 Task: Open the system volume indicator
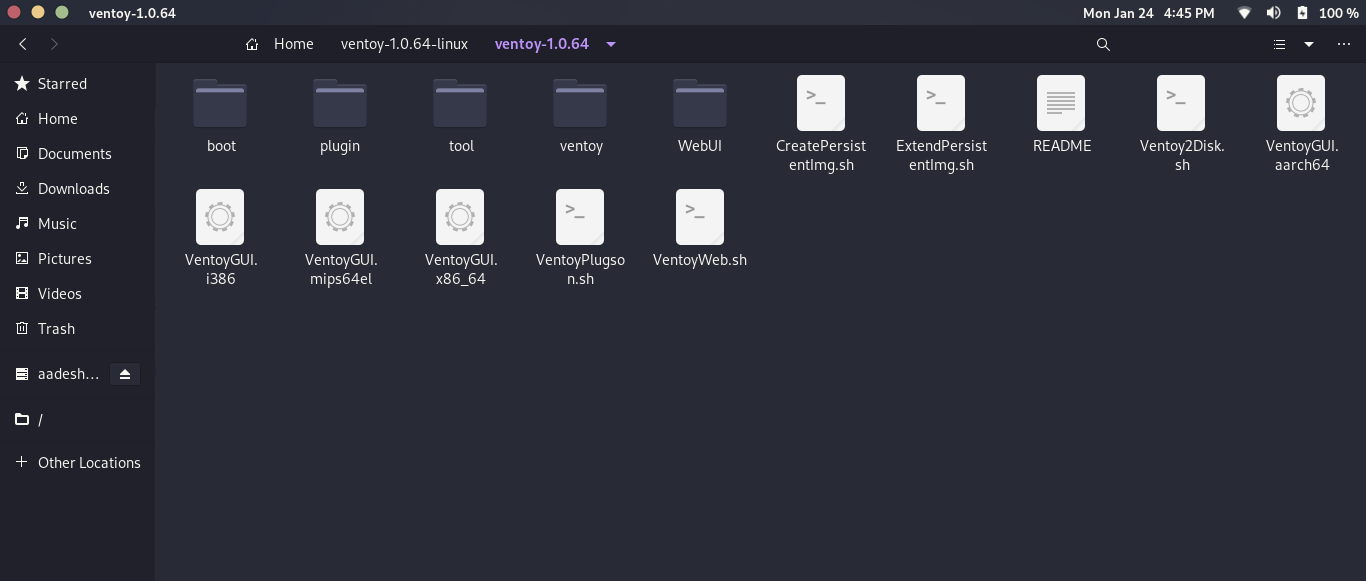click(1273, 13)
